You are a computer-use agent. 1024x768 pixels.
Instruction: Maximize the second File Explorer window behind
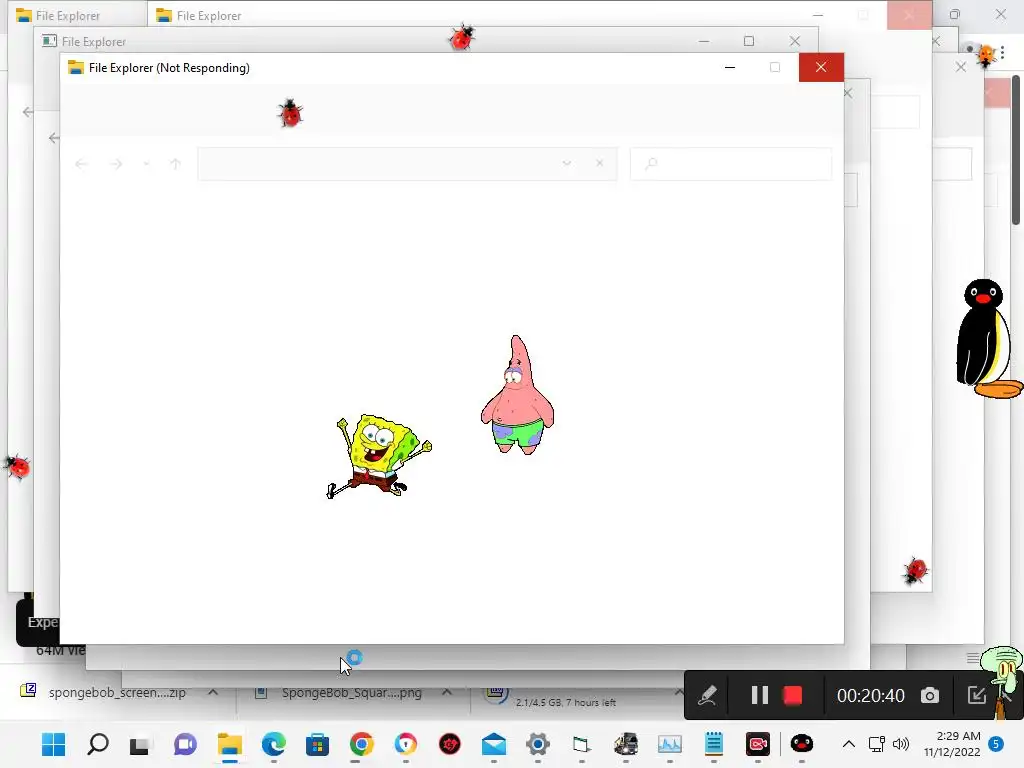click(749, 41)
